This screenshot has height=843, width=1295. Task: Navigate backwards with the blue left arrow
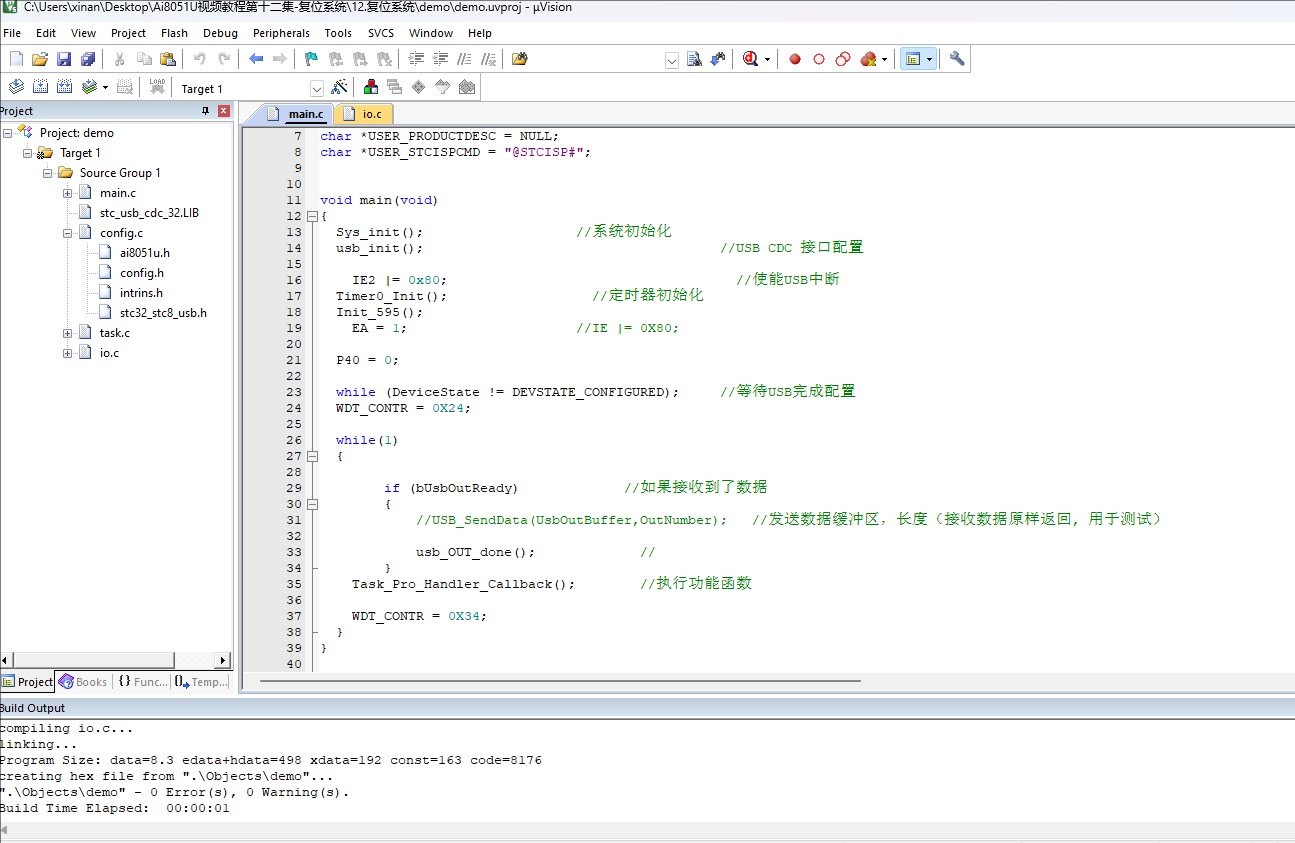[256, 59]
